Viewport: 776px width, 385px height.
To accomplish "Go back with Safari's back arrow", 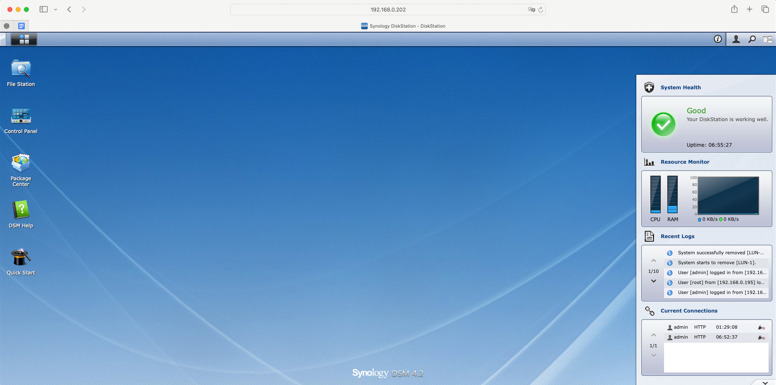I will [69, 9].
